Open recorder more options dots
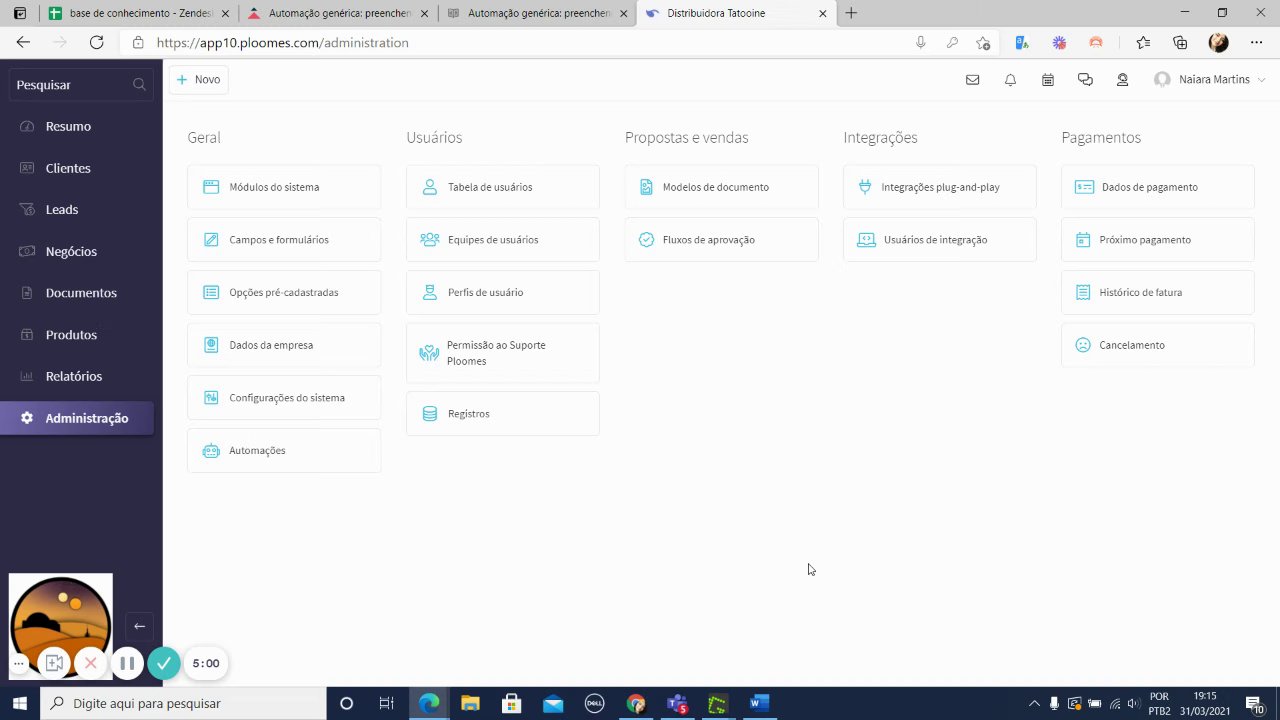 18,663
